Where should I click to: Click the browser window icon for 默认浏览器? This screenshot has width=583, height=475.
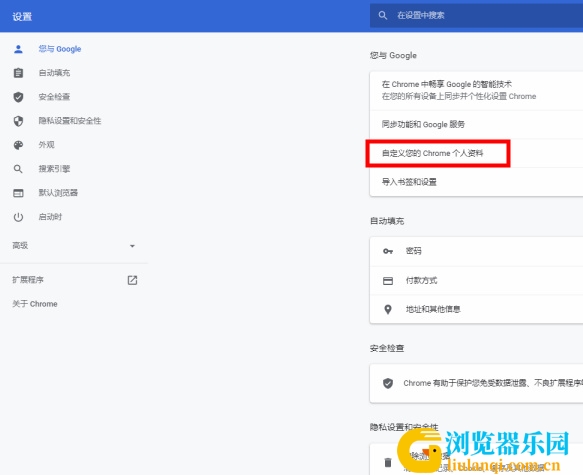pos(18,193)
